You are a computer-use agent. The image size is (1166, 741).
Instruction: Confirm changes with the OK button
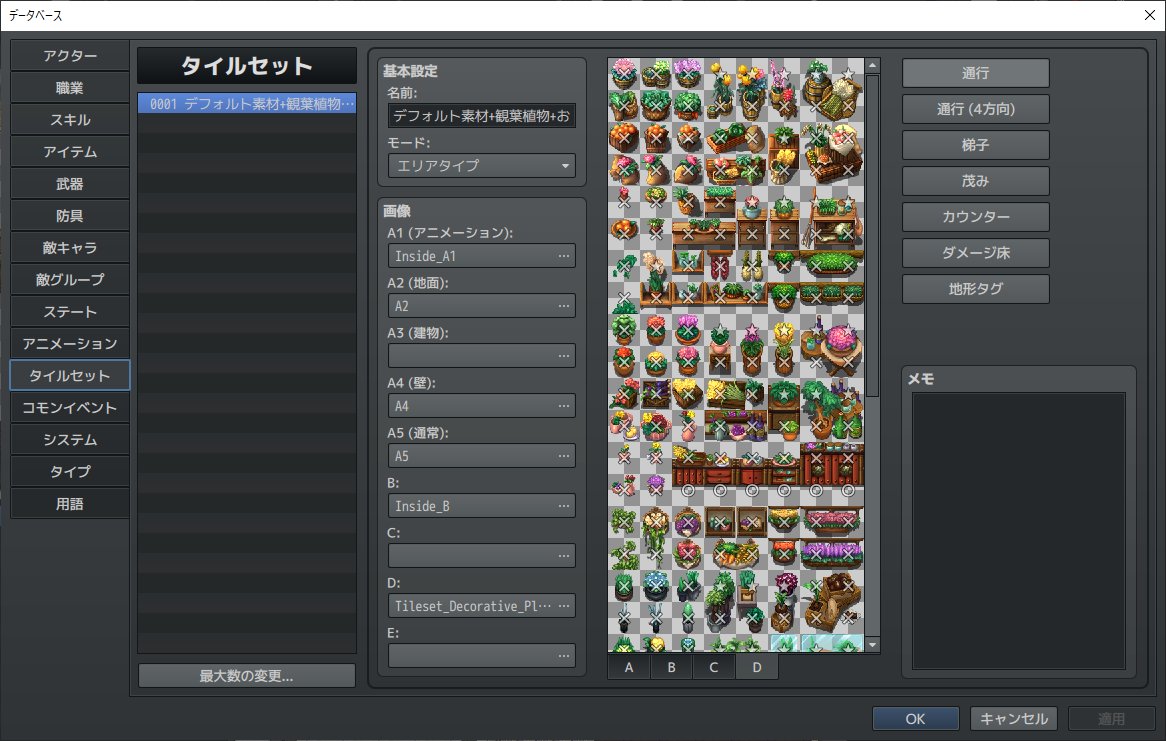click(915, 718)
